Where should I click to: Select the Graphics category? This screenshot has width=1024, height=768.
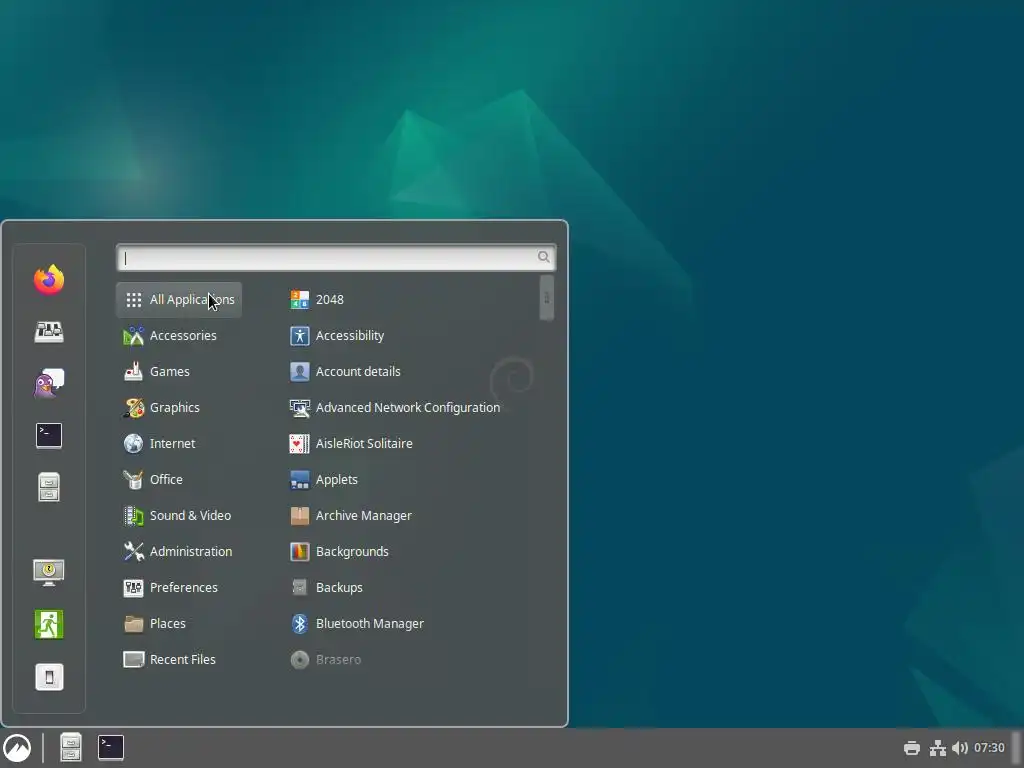coord(179,408)
